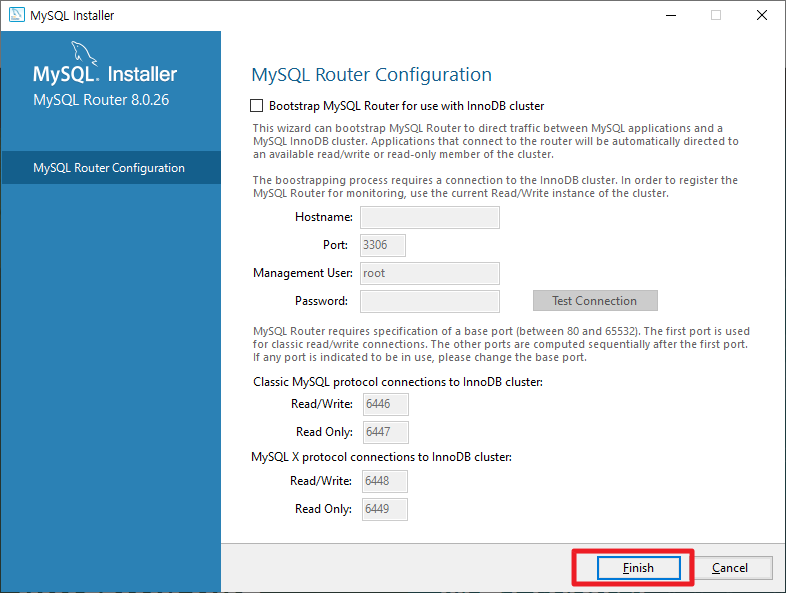Select Classic protocol Read/Write port 6446 field
786x593 pixels.
pyautogui.click(x=385, y=404)
